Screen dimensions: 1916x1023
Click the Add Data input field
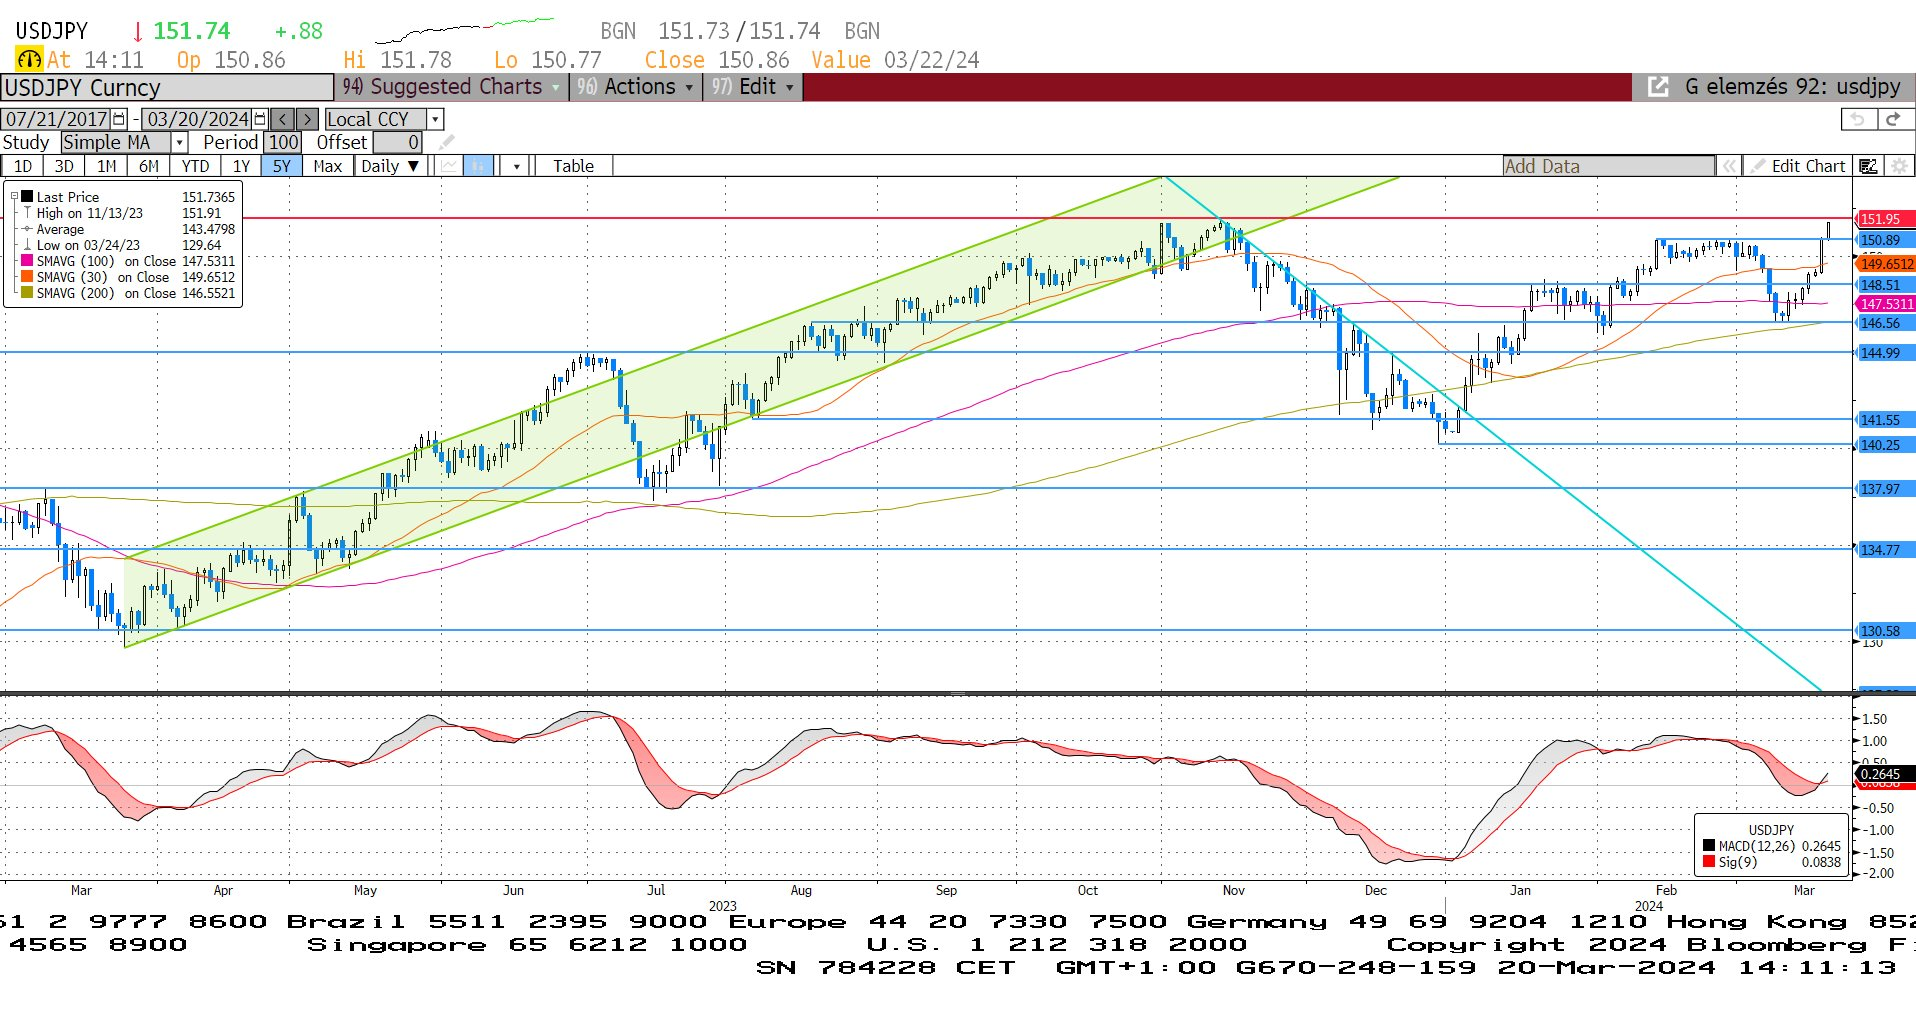coord(1608,166)
